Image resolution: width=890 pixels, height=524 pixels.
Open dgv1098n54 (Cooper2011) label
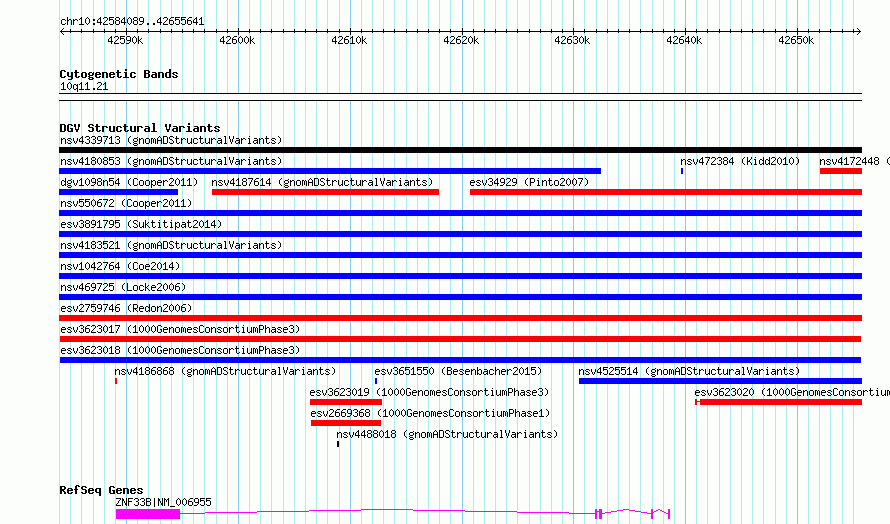click(x=129, y=182)
